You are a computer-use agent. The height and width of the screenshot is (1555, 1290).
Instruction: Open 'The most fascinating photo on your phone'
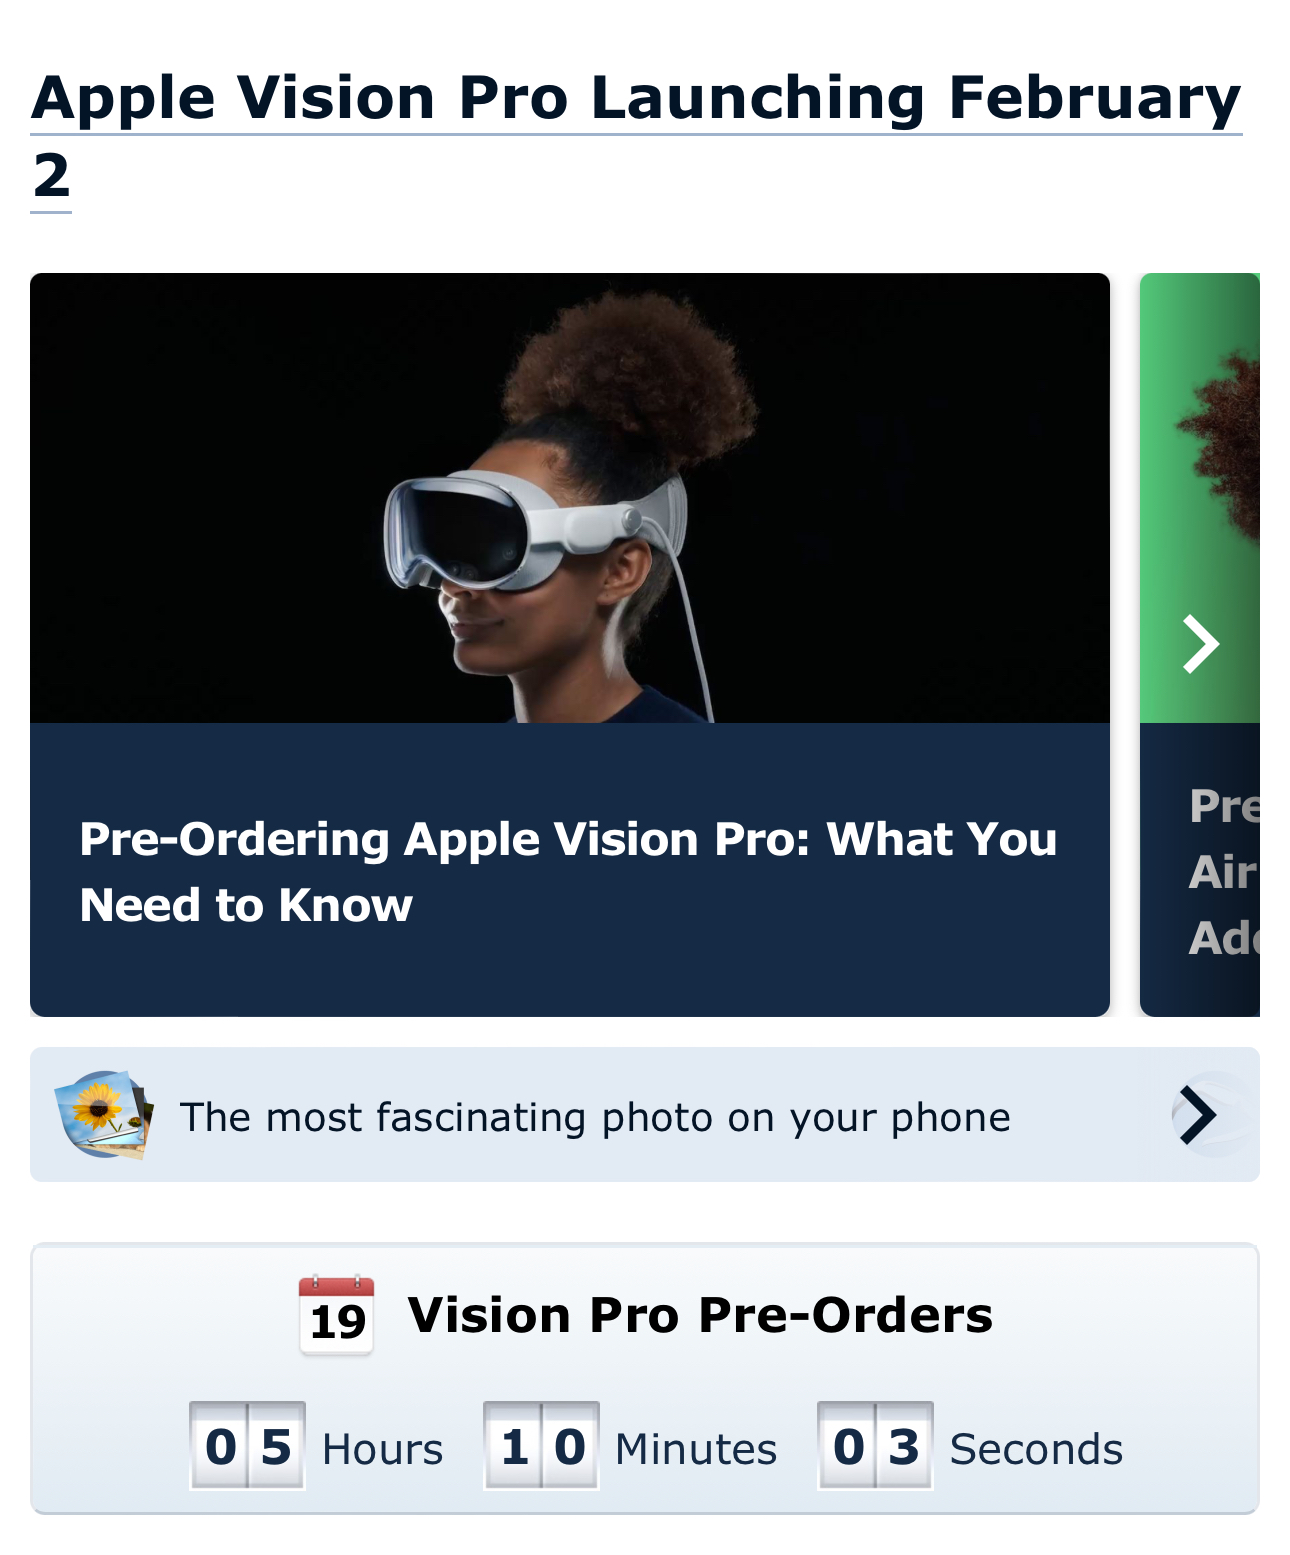click(x=595, y=1117)
